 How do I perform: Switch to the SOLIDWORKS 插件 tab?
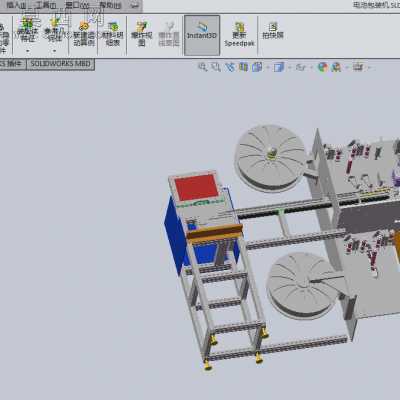click(12, 64)
